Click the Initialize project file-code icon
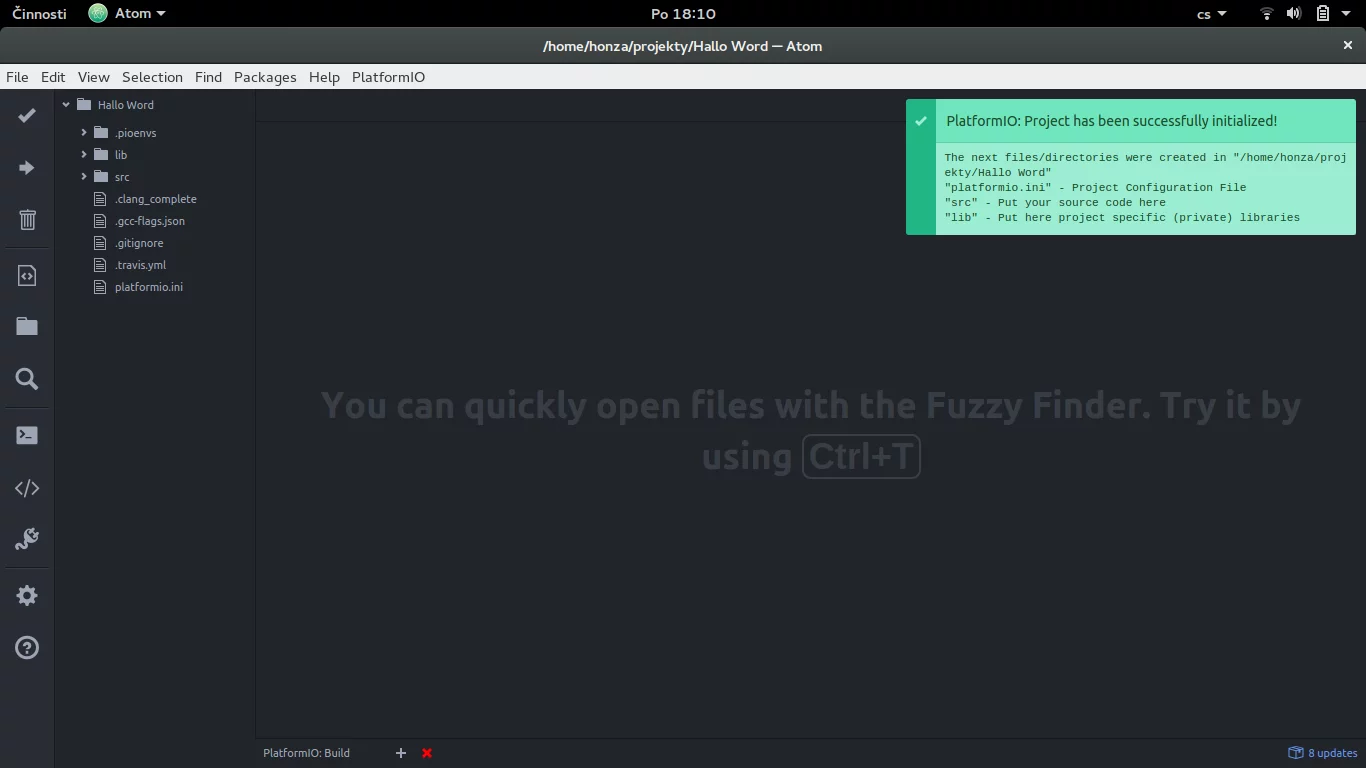Image resolution: width=1366 pixels, height=768 pixels. (27, 276)
